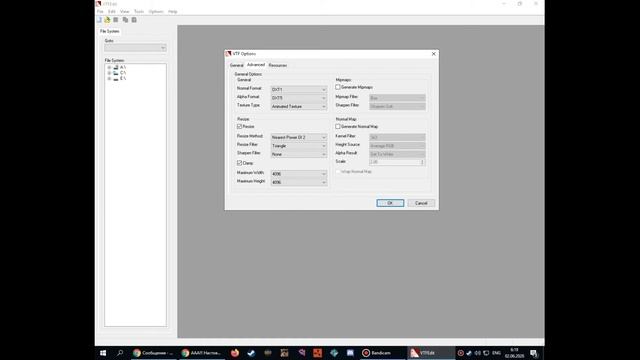The height and width of the screenshot is (360, 640).
Task: Click the New file toolbar icon
Action: tap(99, 20)
